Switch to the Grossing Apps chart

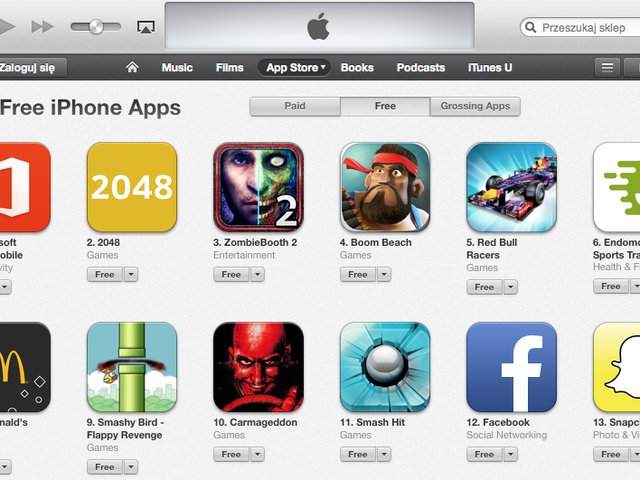[x=475, y=106]
